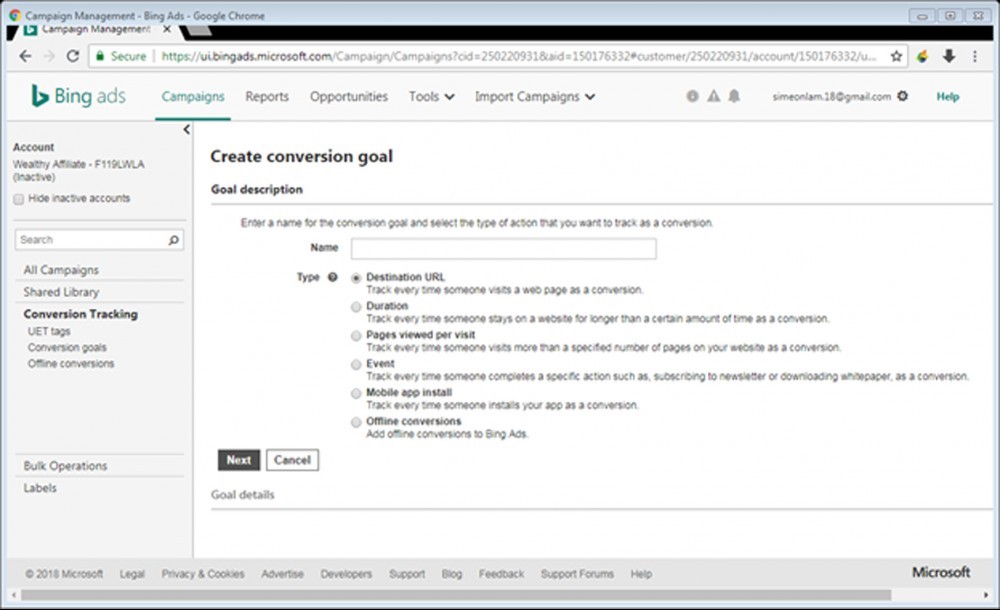The width and height of the screenshot is (1000, 610).
Task: Click the Goal details section heading
Action: click(x=242, y=495)
